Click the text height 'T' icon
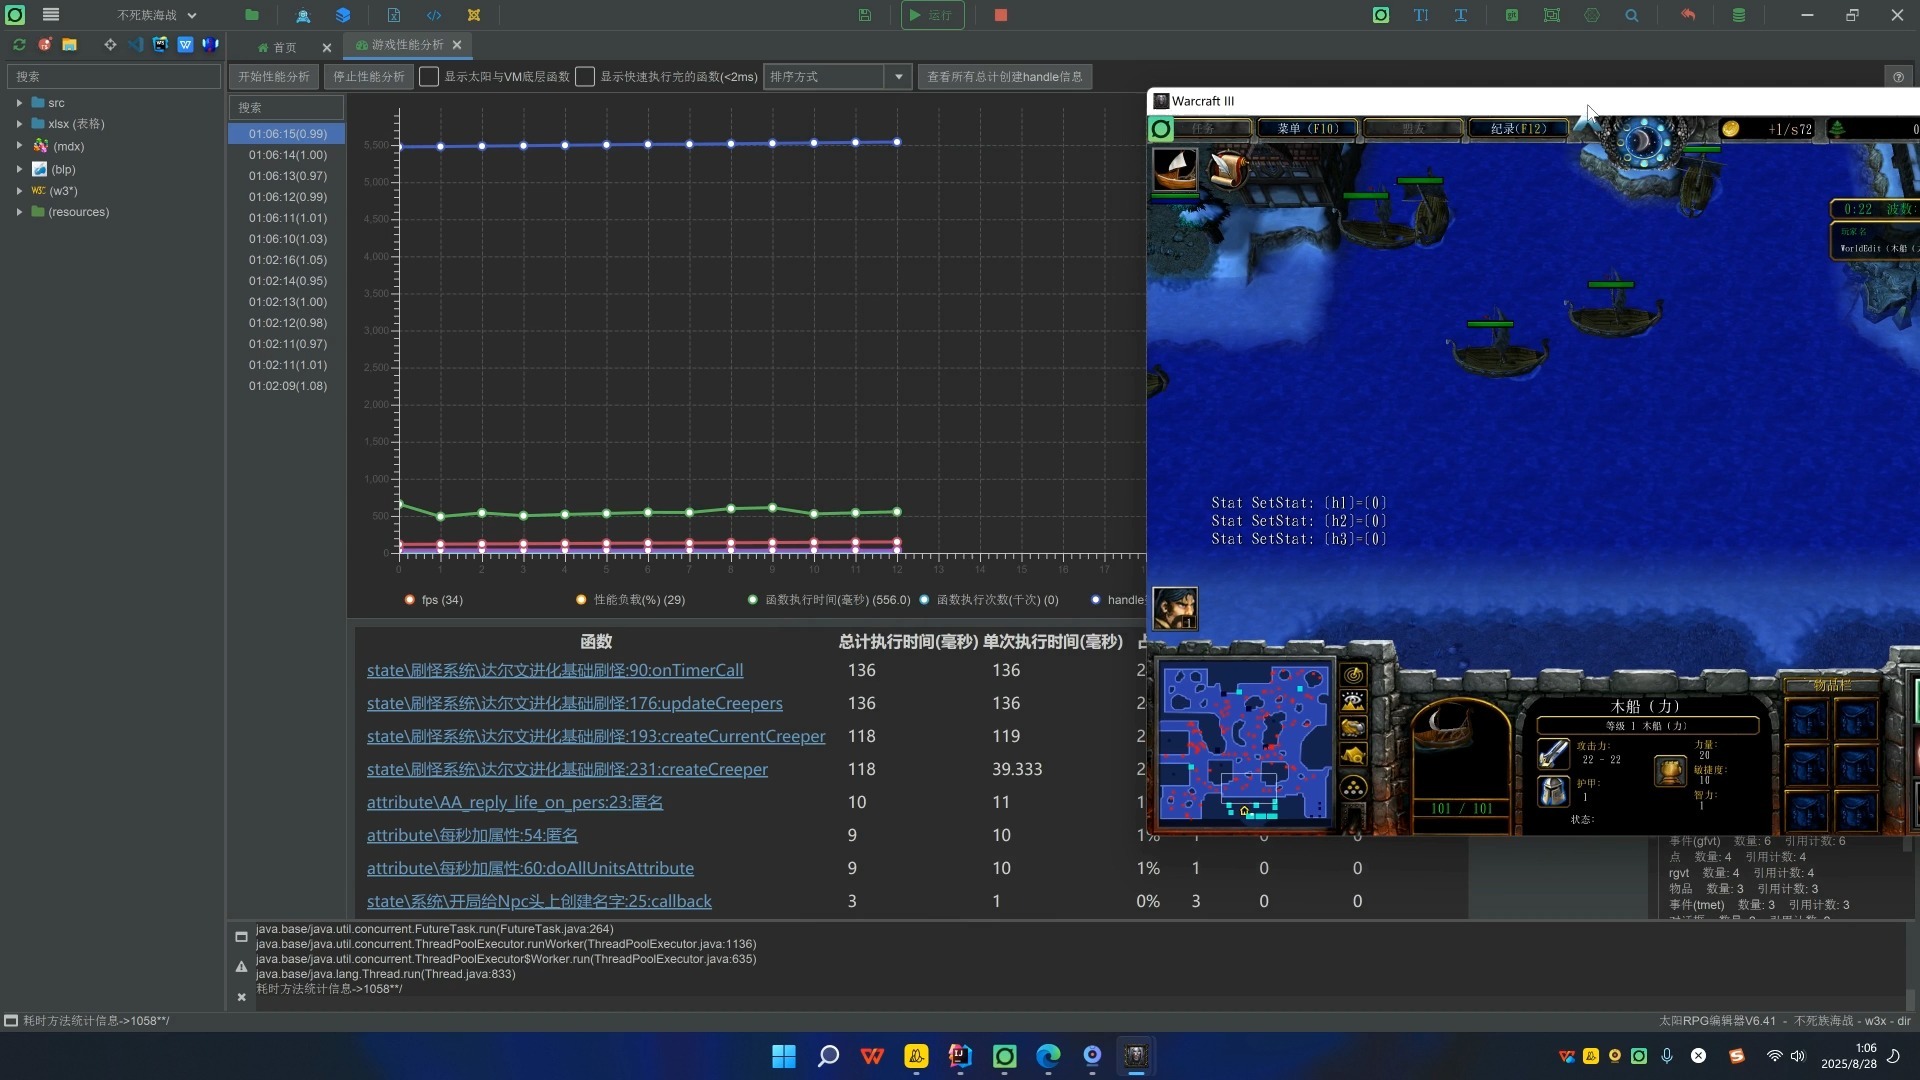Viewport: 1920px width, 1080px height. pos(1421,15)
